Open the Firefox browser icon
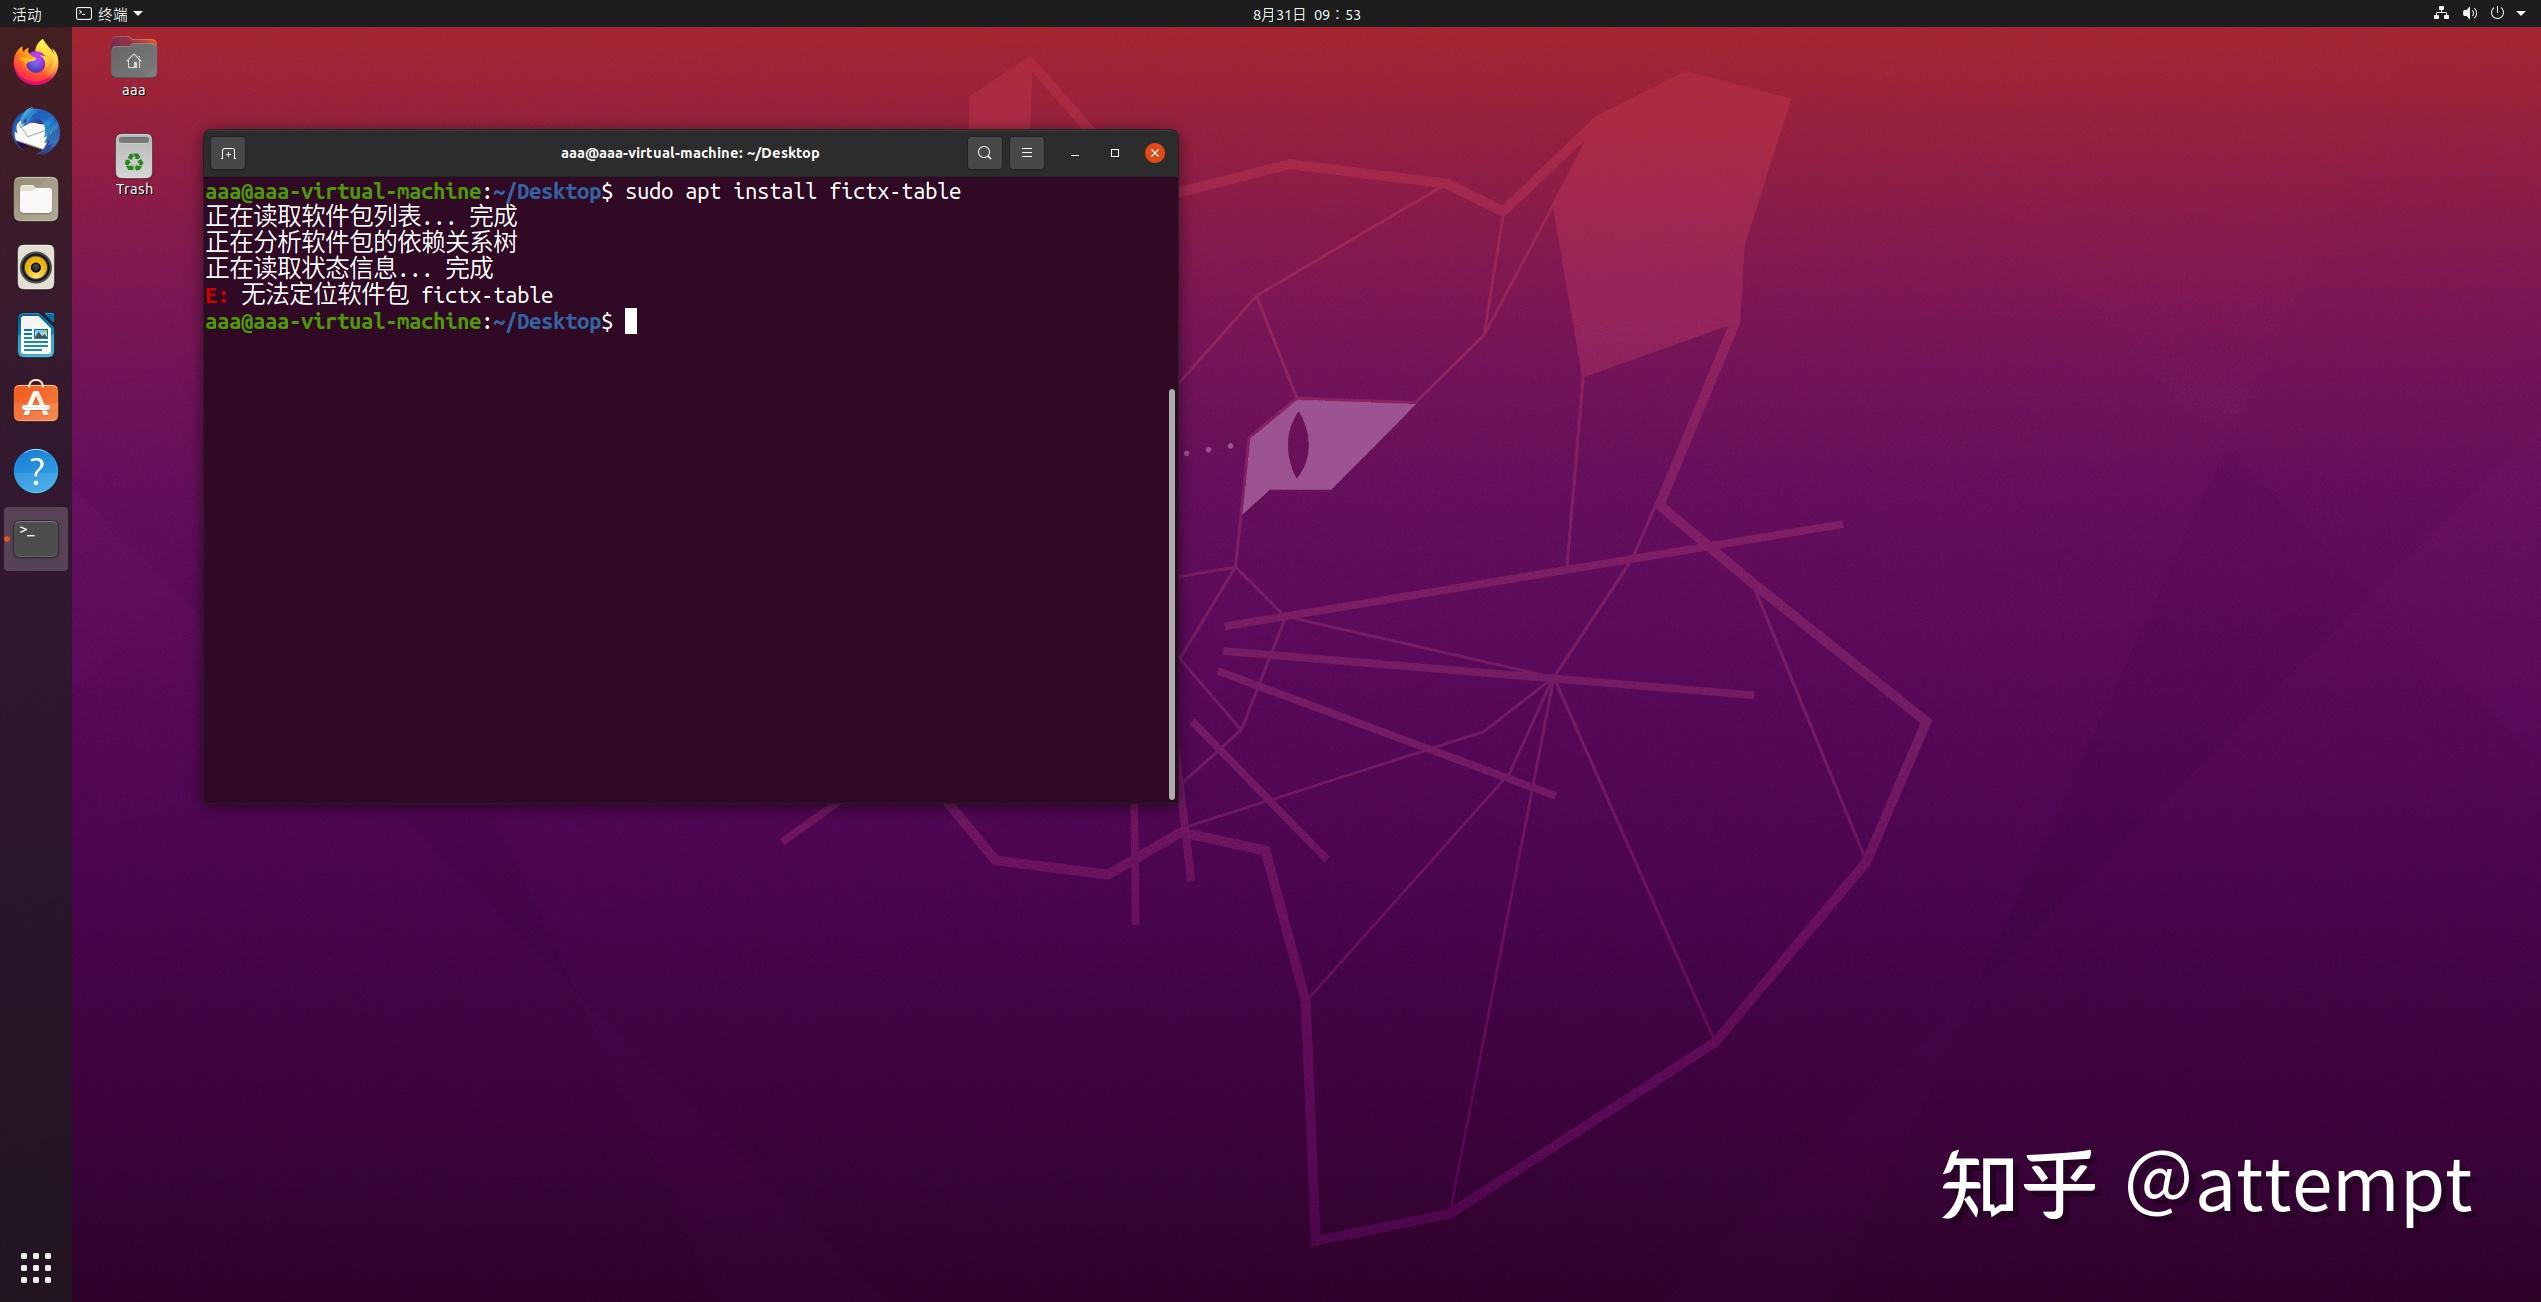The width and height of the screenshot is (2541, 1302). coord(37,61)
